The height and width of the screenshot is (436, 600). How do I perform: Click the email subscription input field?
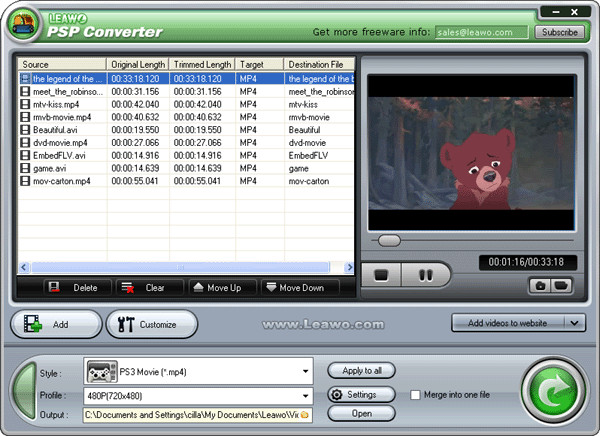click(x=481, y=32)
